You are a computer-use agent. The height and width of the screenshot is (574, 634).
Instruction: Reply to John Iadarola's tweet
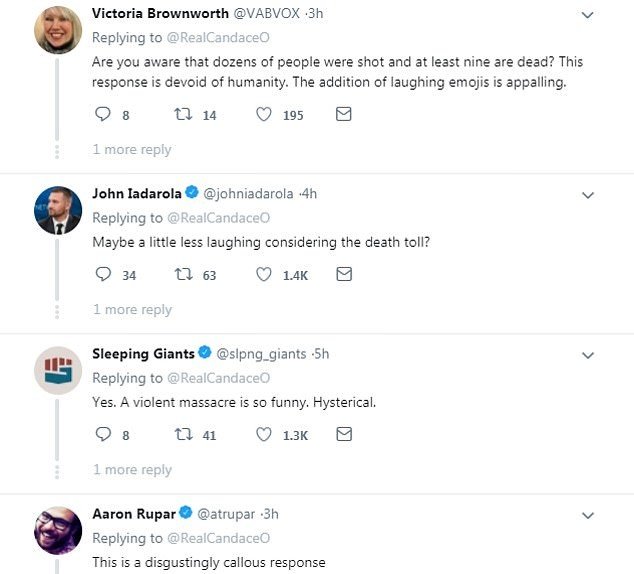click(101, 275)
